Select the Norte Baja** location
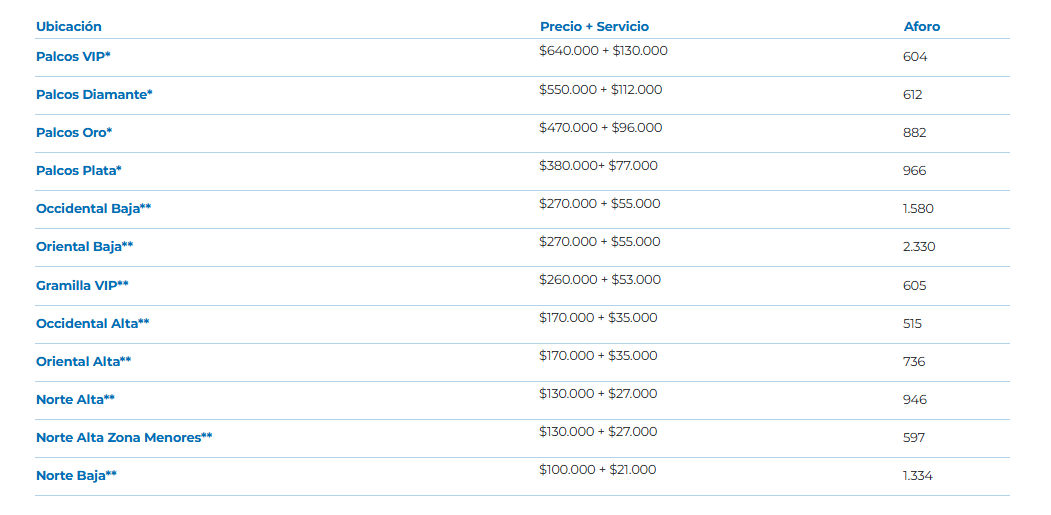This screenshot has width=1051, height=515. point(76,476)
